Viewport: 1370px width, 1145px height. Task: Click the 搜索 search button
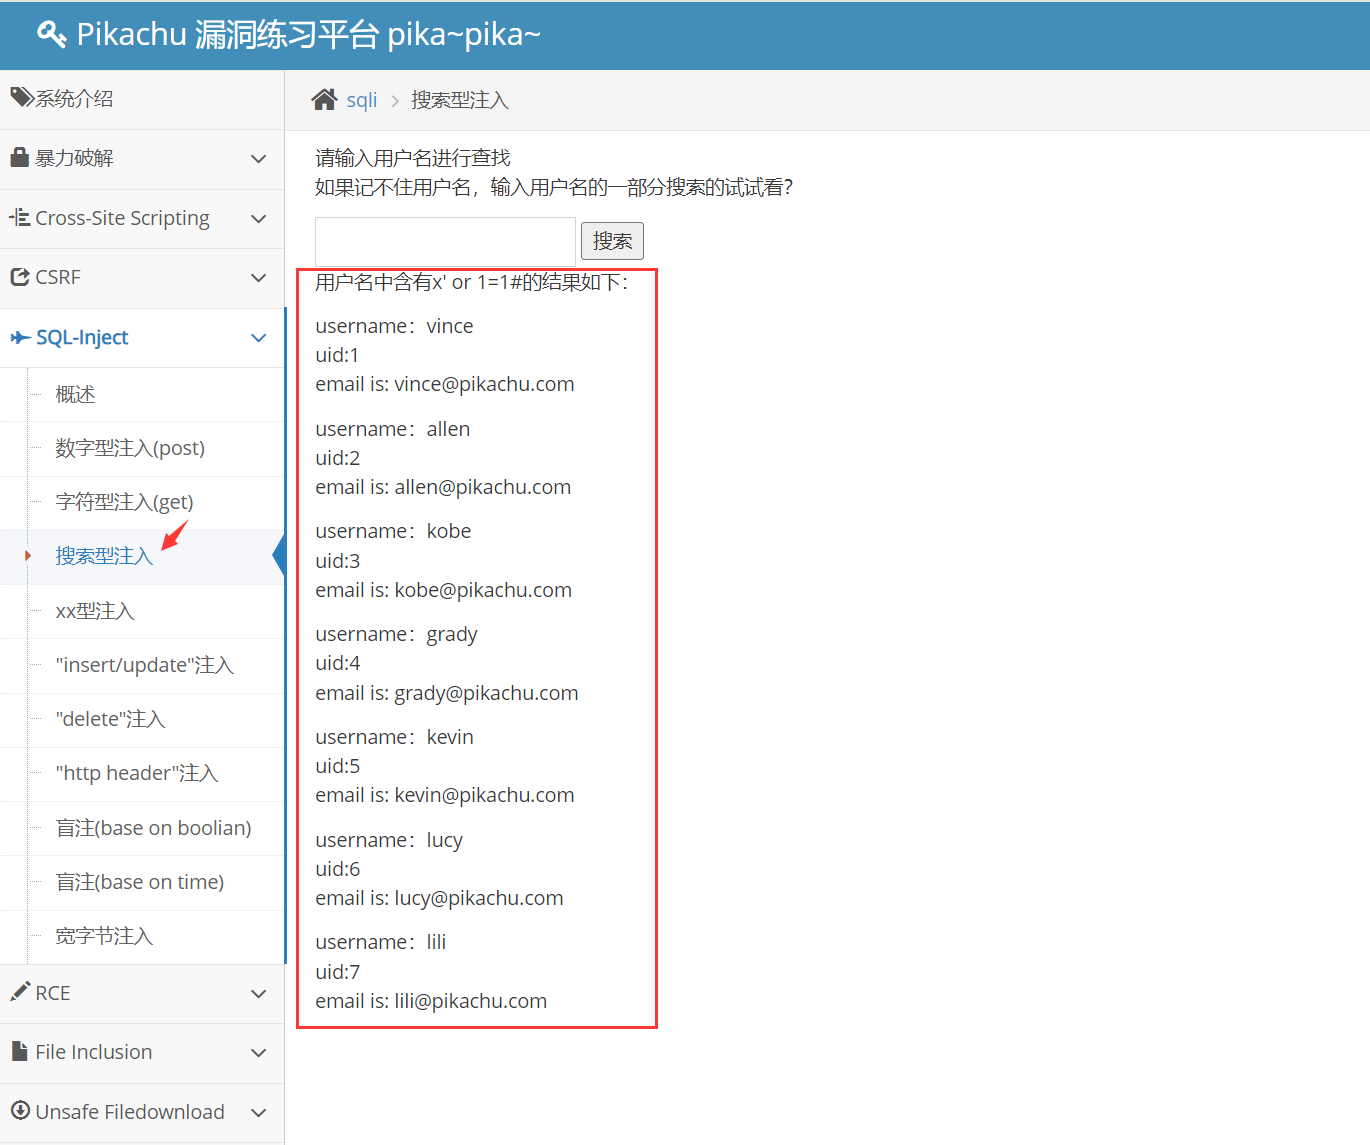point(612,241)
